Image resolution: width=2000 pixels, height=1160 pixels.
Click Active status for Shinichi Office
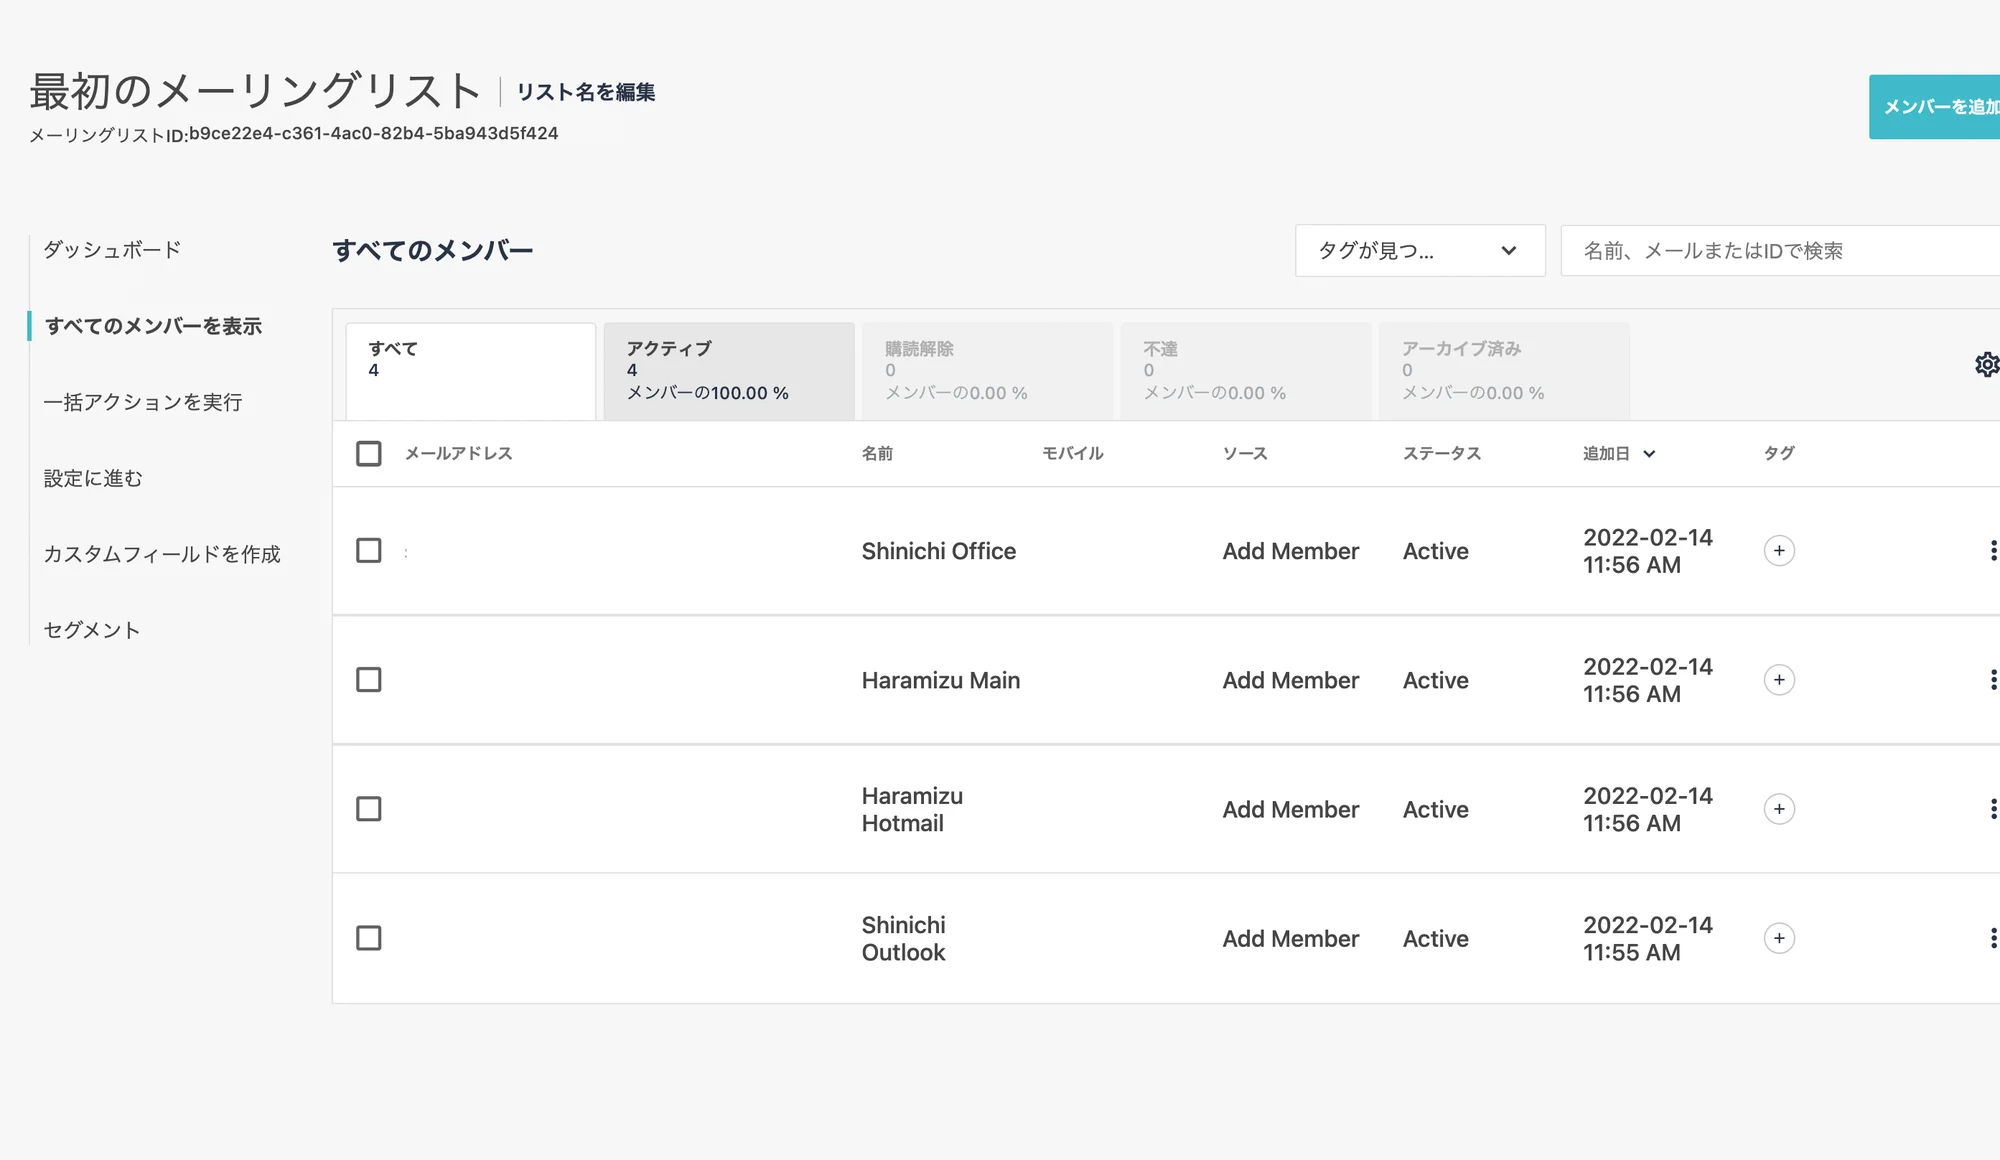click(x=1436, y=551)
